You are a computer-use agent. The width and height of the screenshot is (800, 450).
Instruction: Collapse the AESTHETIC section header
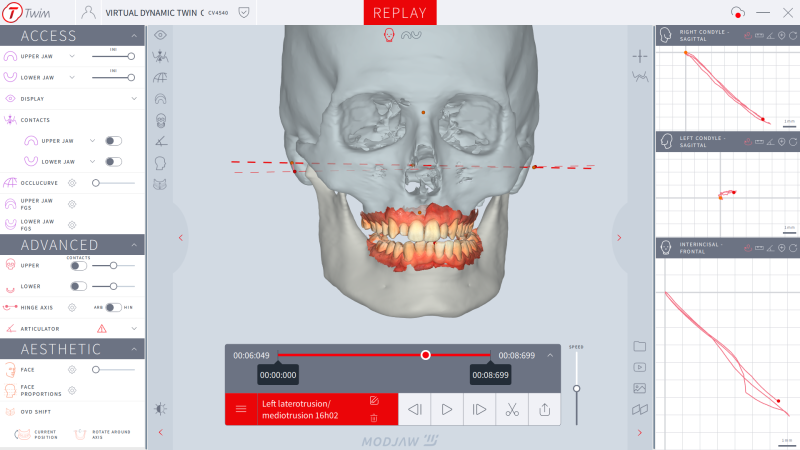pos(72,349)
